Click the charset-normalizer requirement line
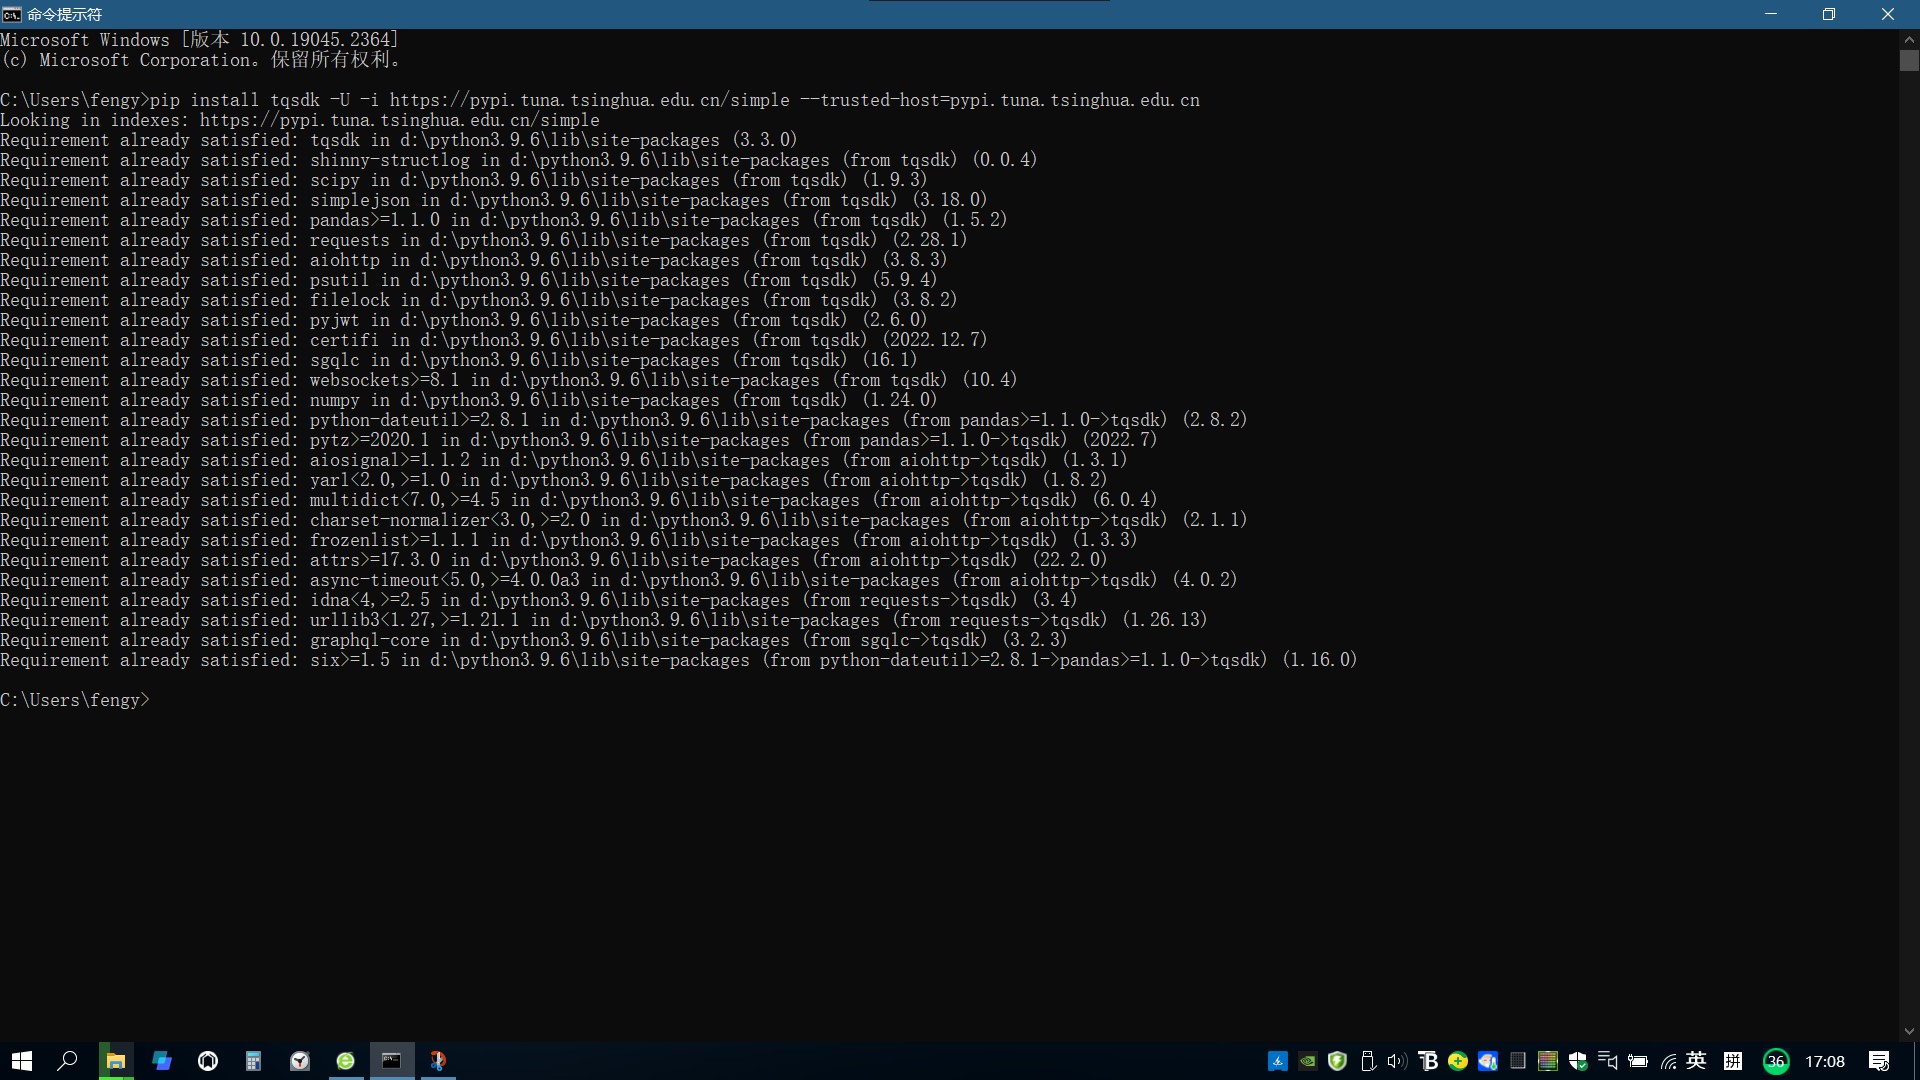 click(x=624, y=520)
